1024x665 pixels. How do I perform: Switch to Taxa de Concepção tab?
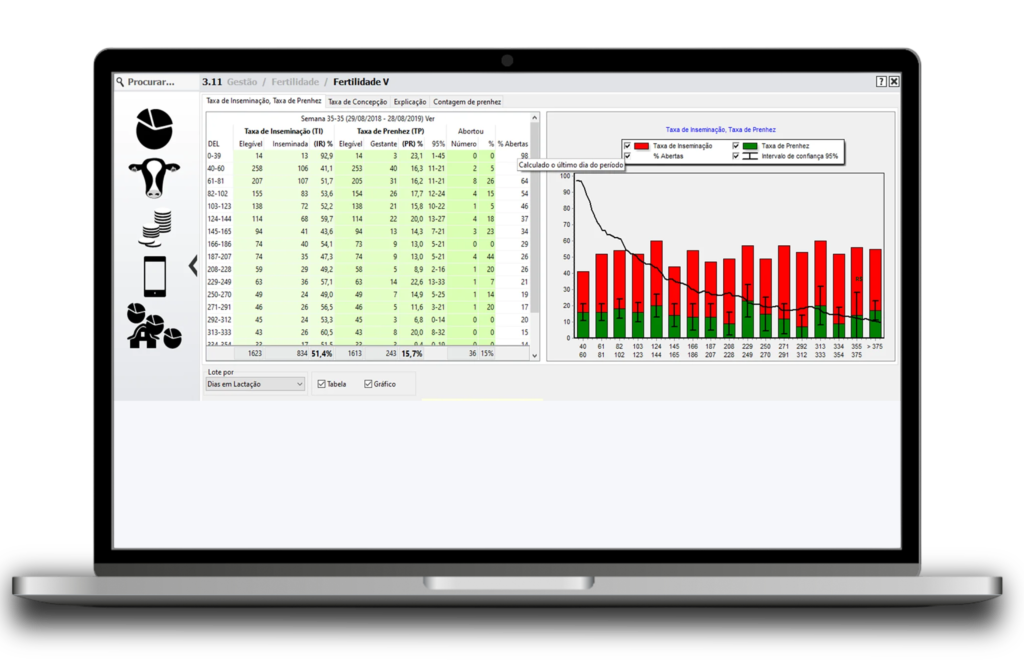(357, 102)
